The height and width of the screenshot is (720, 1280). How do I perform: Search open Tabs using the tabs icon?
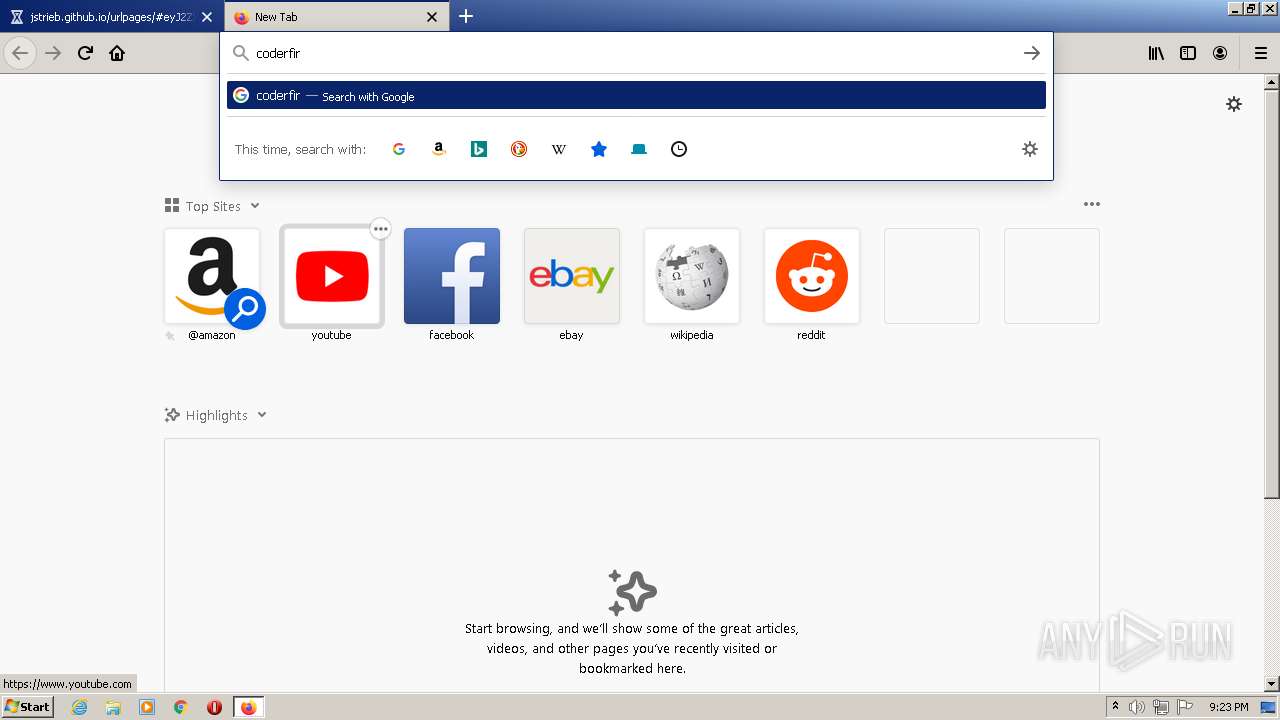639,149
